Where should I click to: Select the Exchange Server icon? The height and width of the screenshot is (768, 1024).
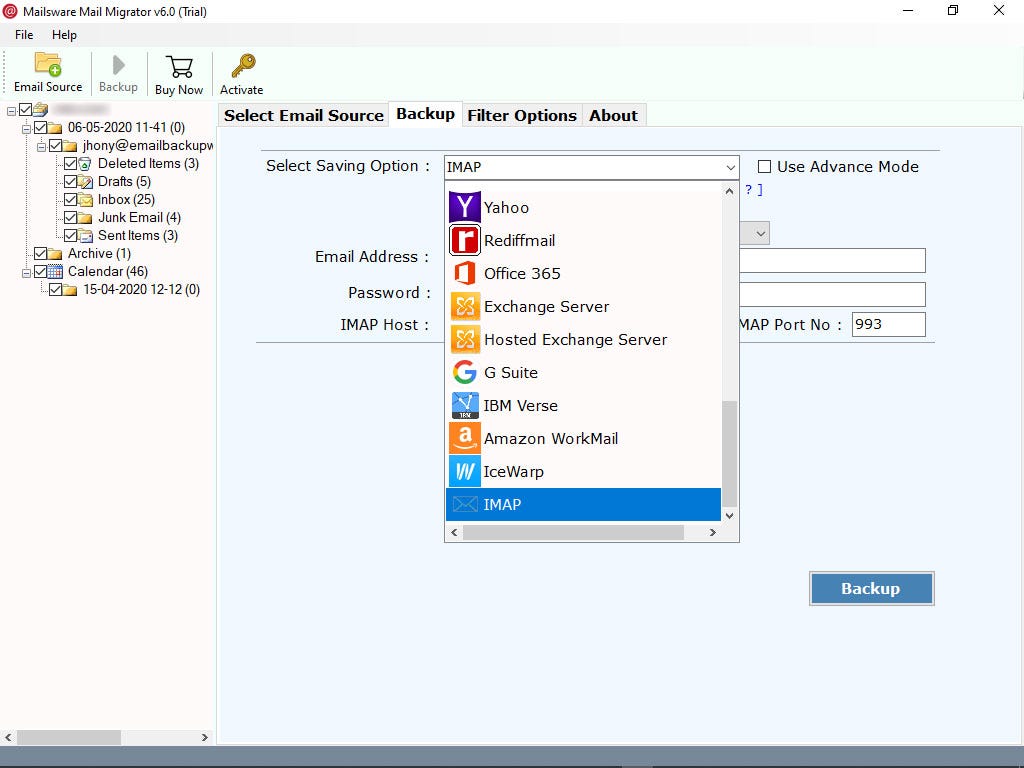pos(464,306)
